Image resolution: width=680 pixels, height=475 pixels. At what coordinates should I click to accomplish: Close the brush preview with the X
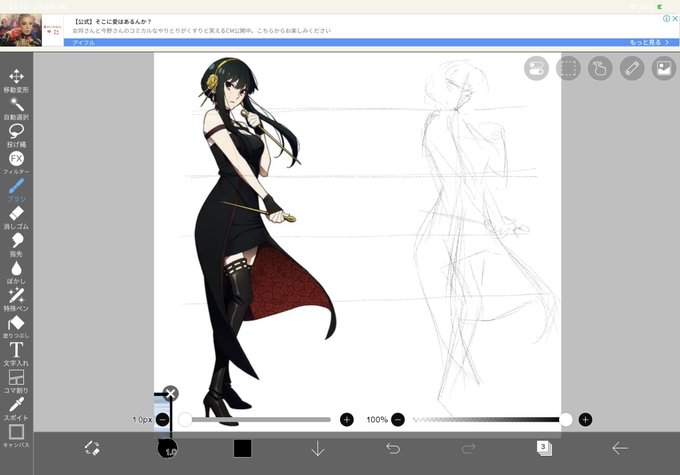click(170, 393)
